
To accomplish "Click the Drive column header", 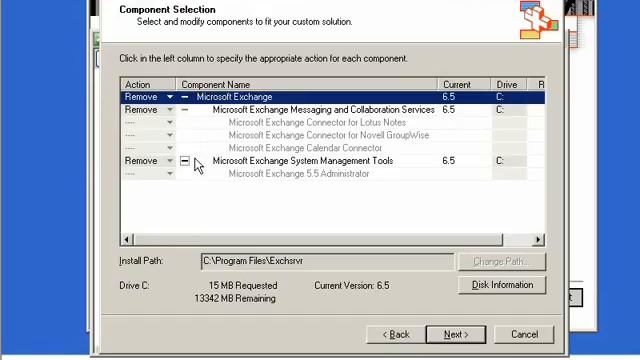I will [x=509, y=84].
